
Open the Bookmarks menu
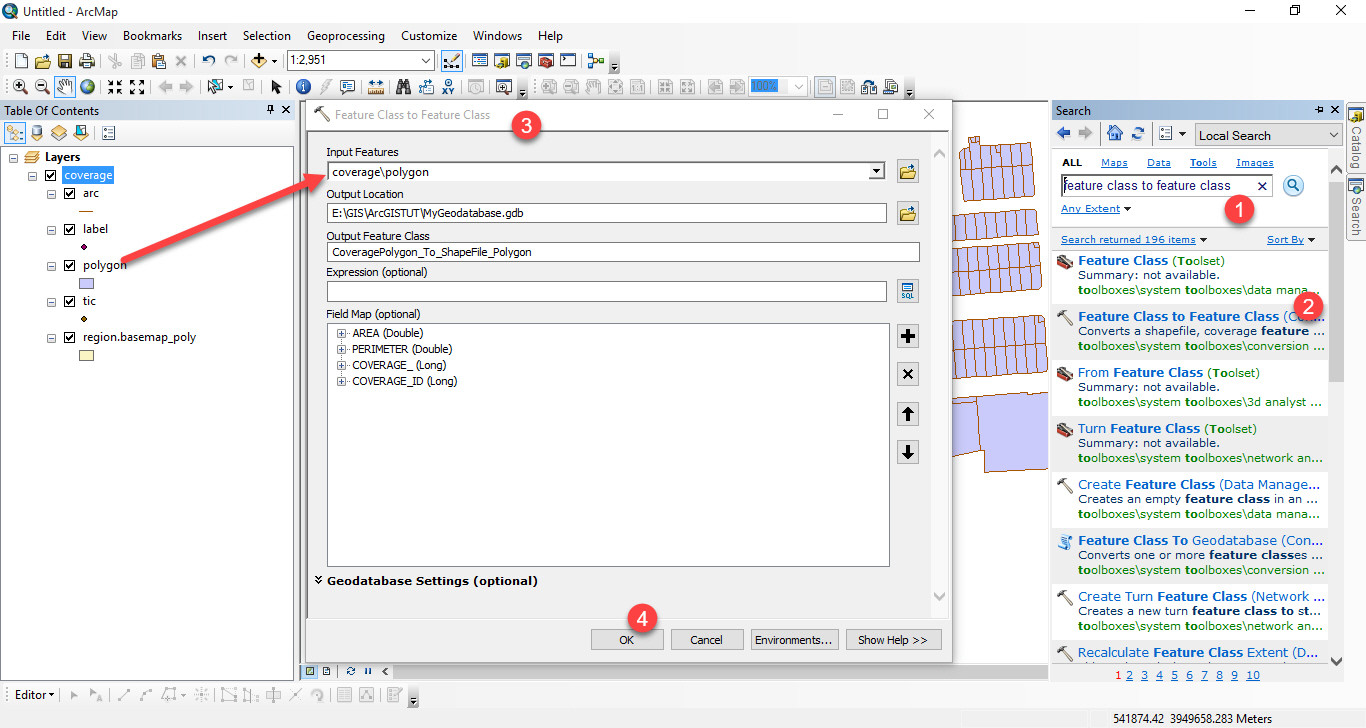coord(152,35)
